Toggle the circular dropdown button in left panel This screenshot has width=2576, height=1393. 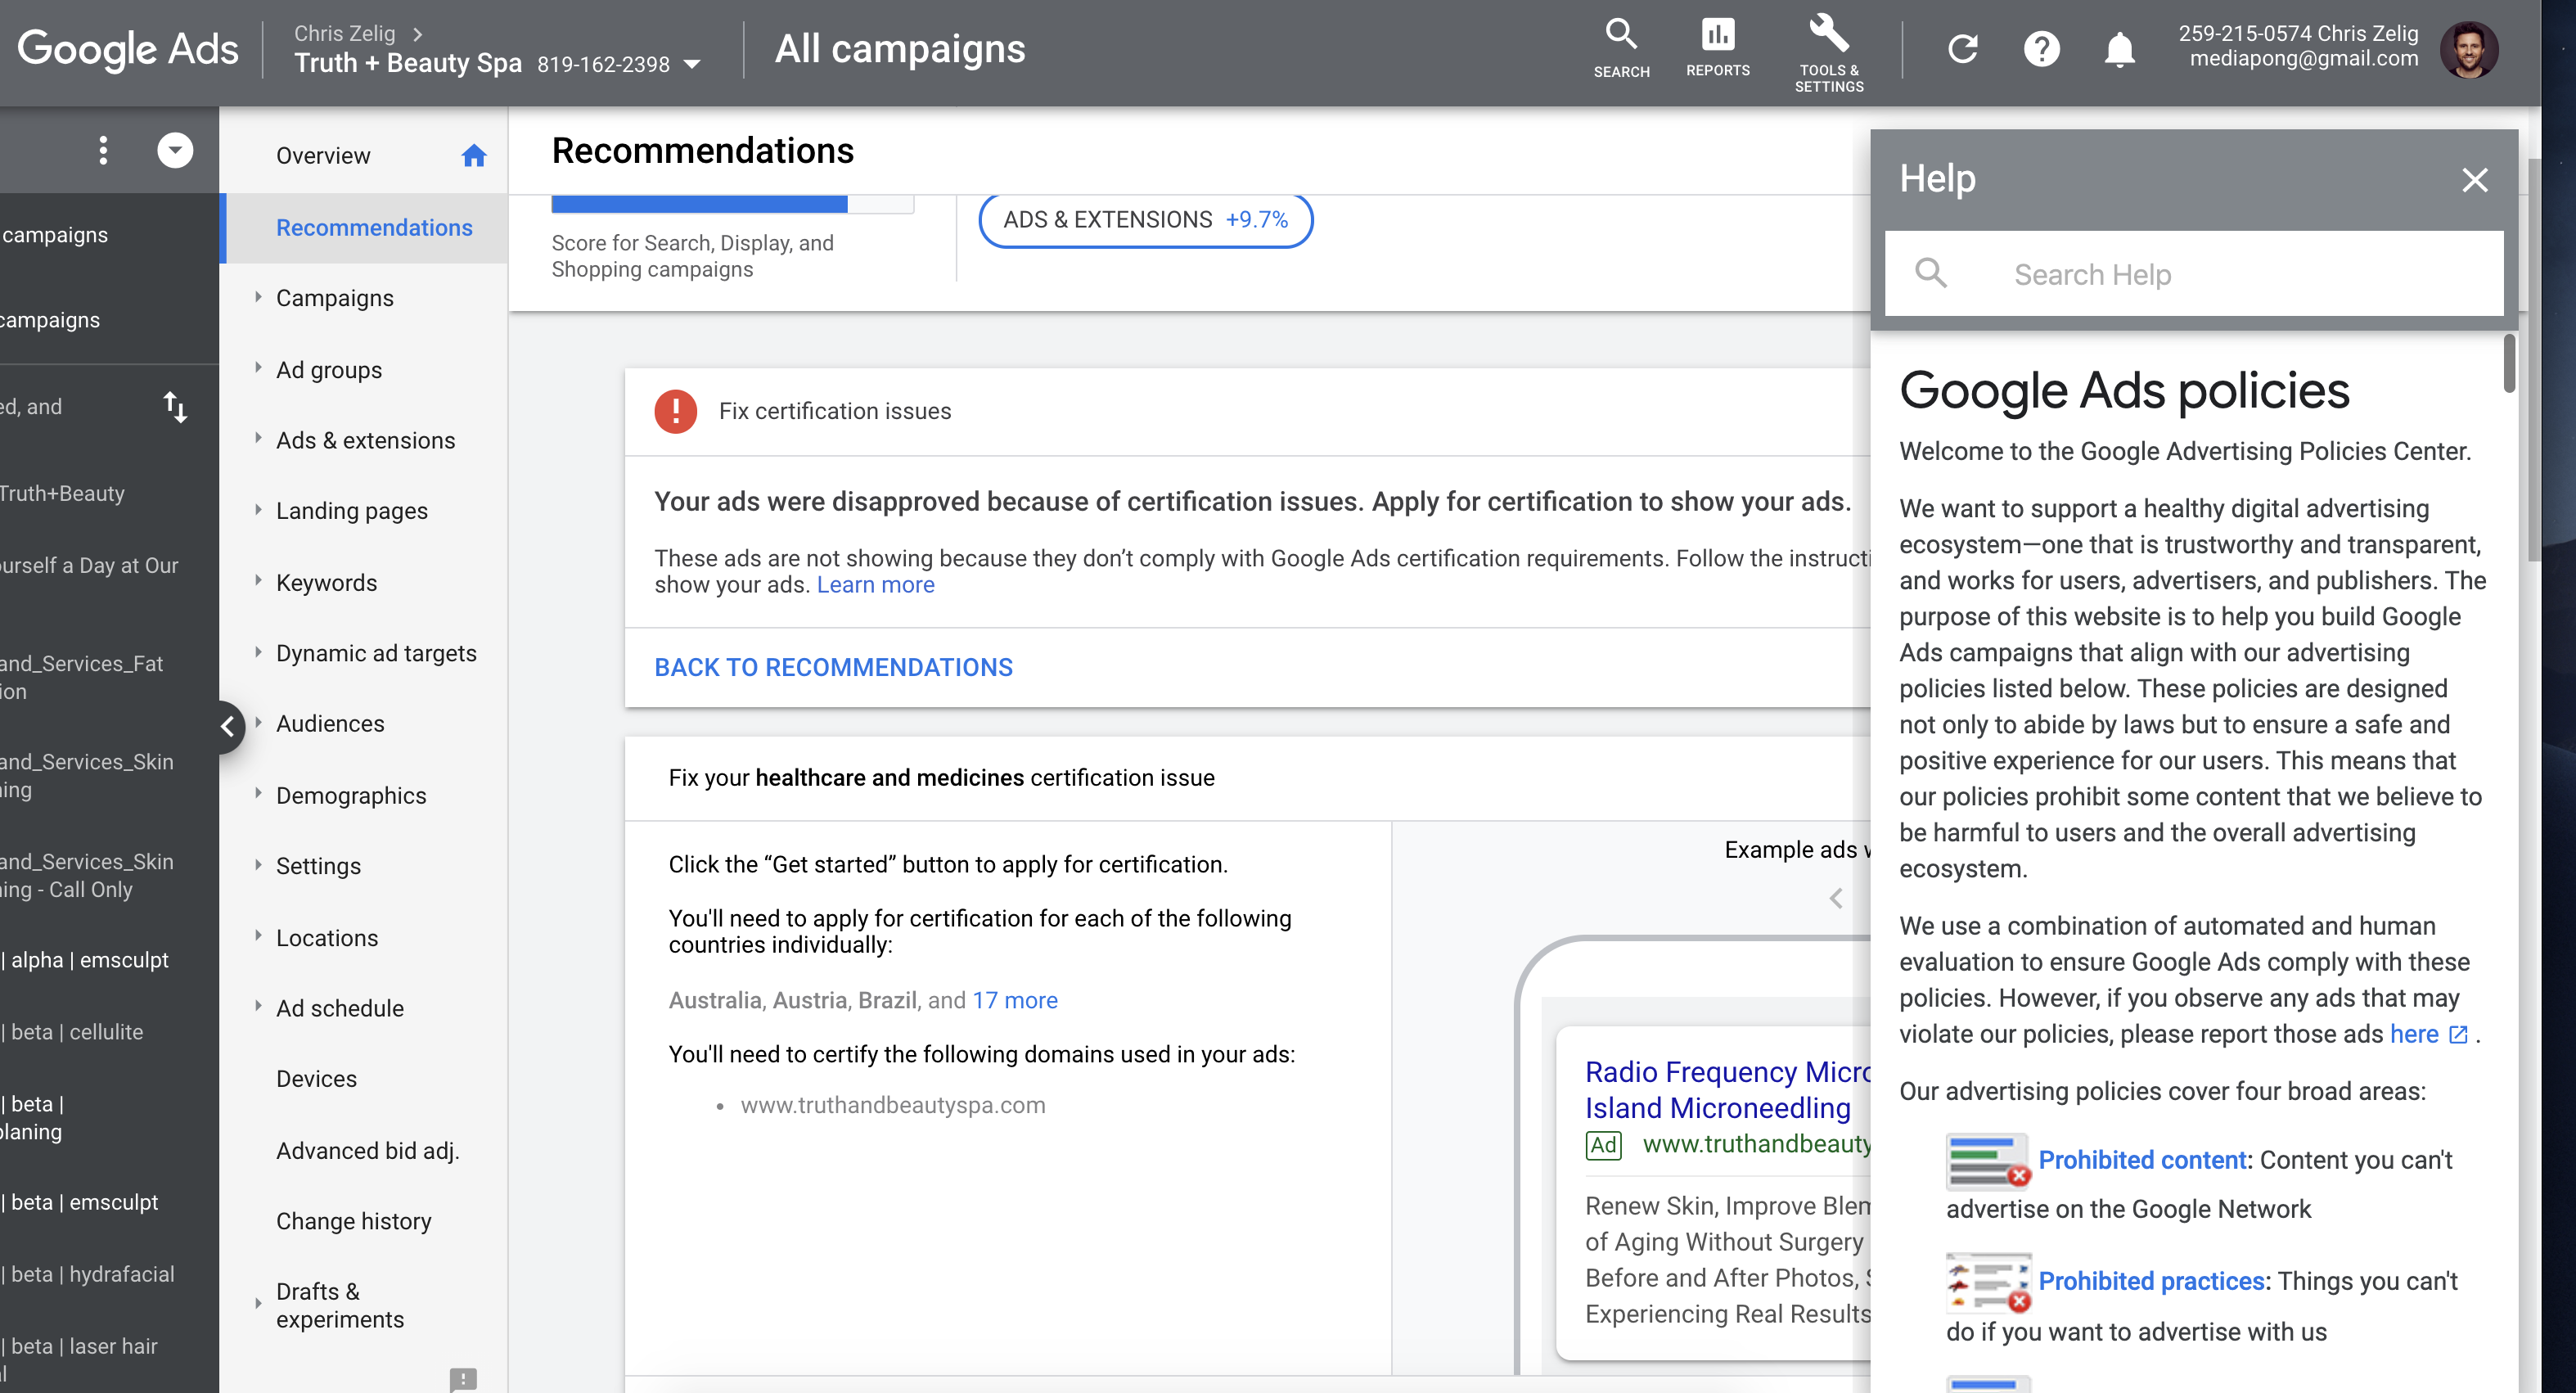tap(175, 150)
